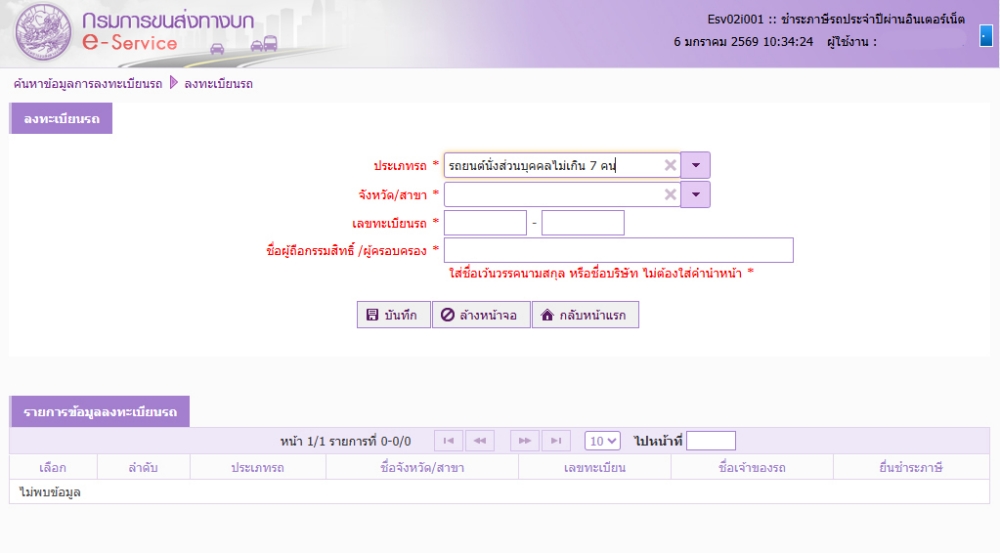Screen dimensions: 1000x553
Task: Click the เลขทะเบียน column header
Action: (x=594, y=468)
